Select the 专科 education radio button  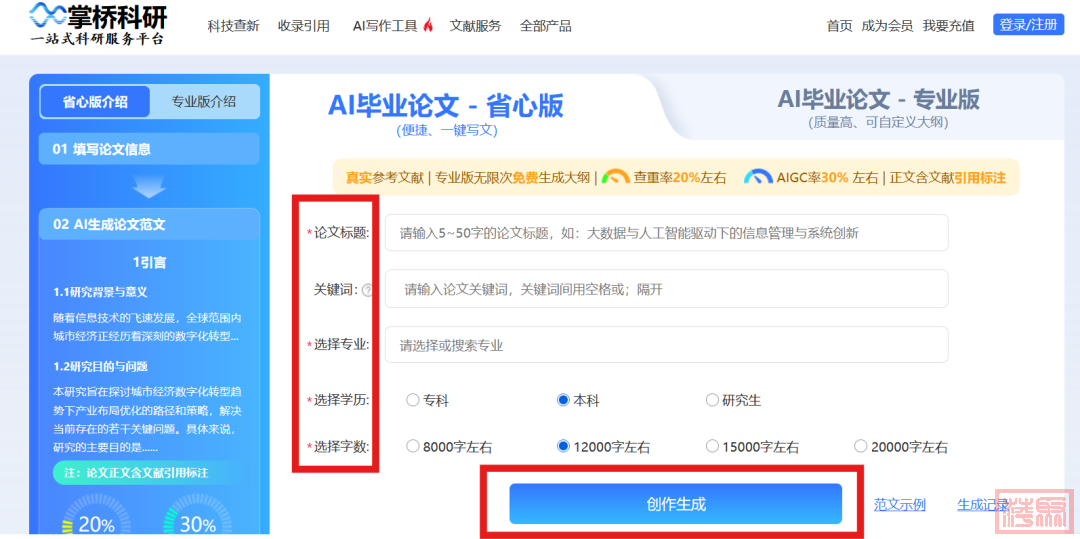[x=413, y=400]
